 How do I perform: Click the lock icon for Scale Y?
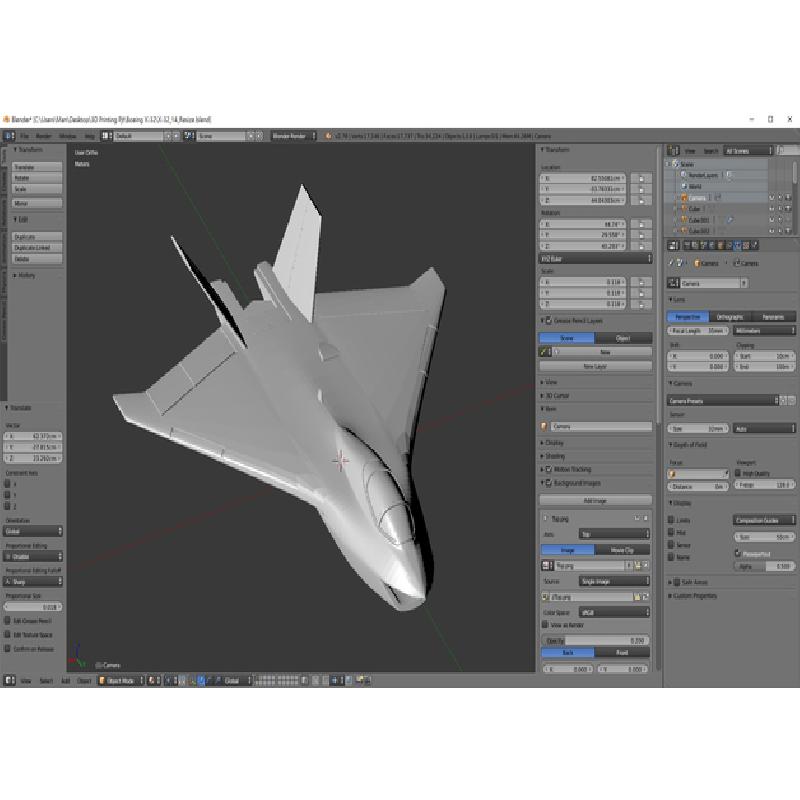click(641, 293)
